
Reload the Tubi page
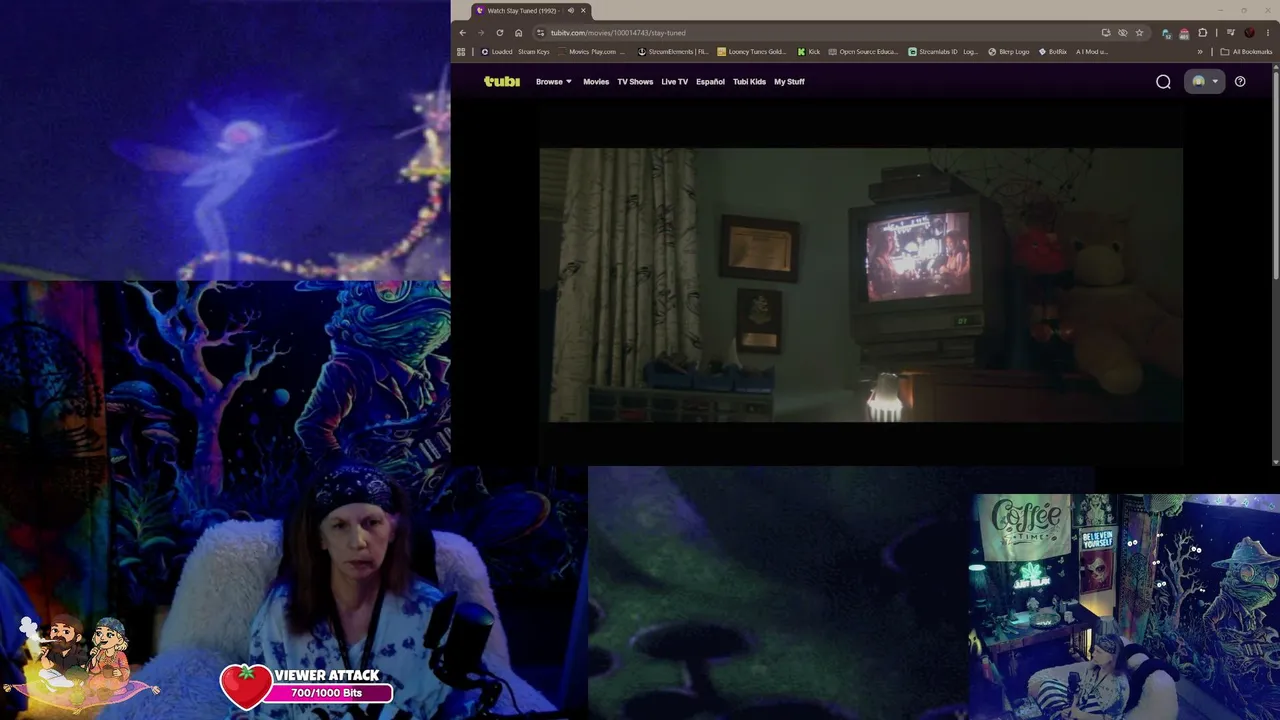click(500, 33)
